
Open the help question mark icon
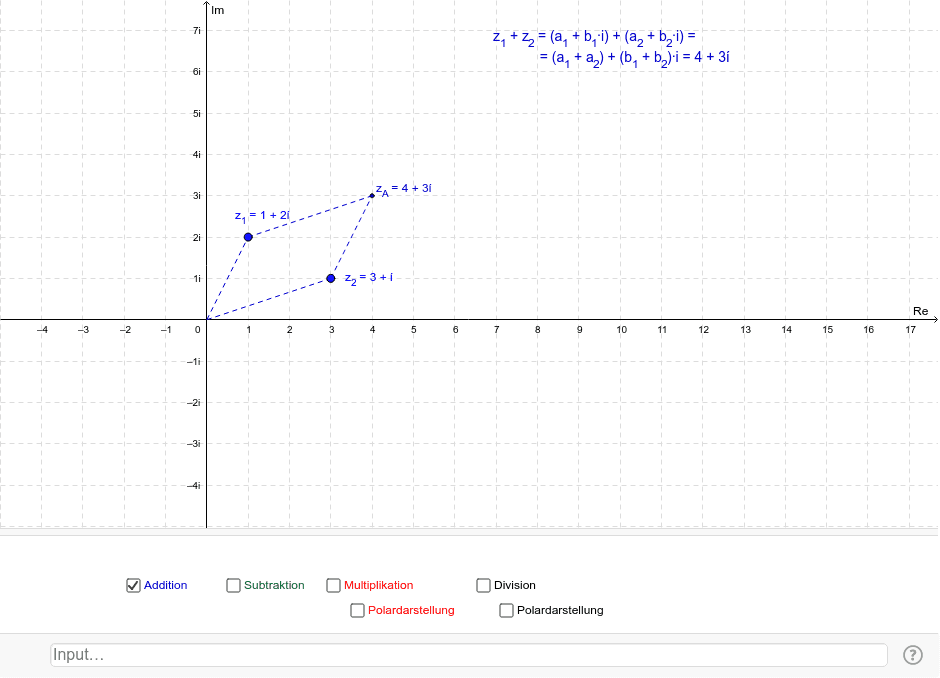pyautogui.click(x=912, y=655)
